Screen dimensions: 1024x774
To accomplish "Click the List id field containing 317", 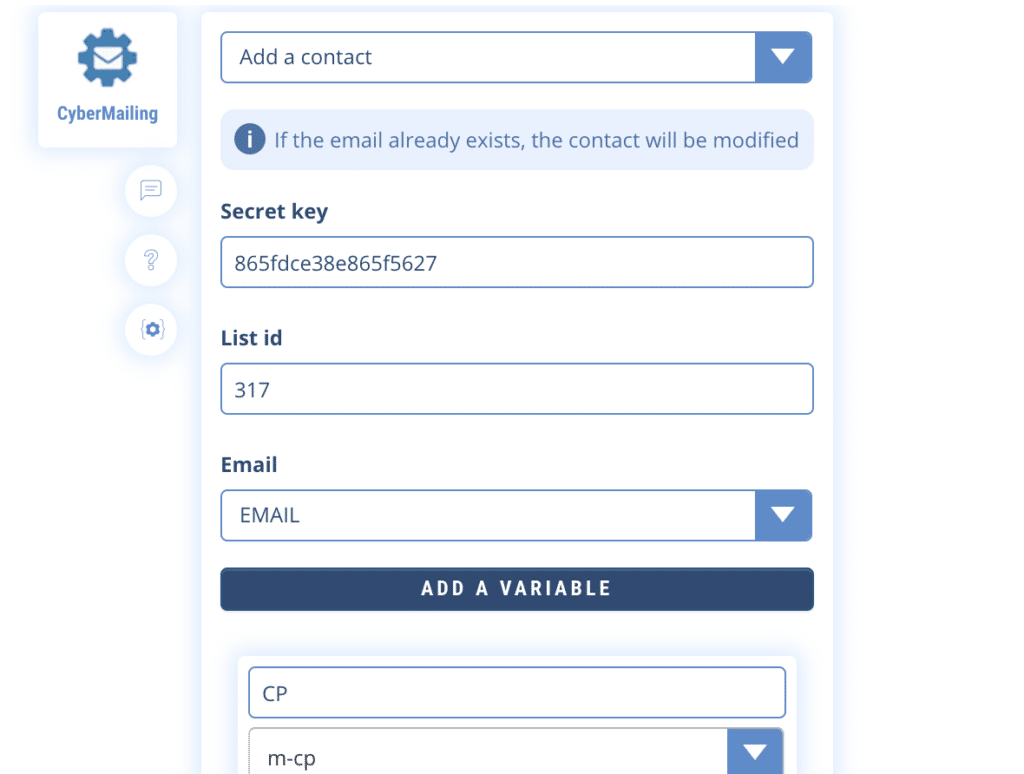I will coord(516,389).
